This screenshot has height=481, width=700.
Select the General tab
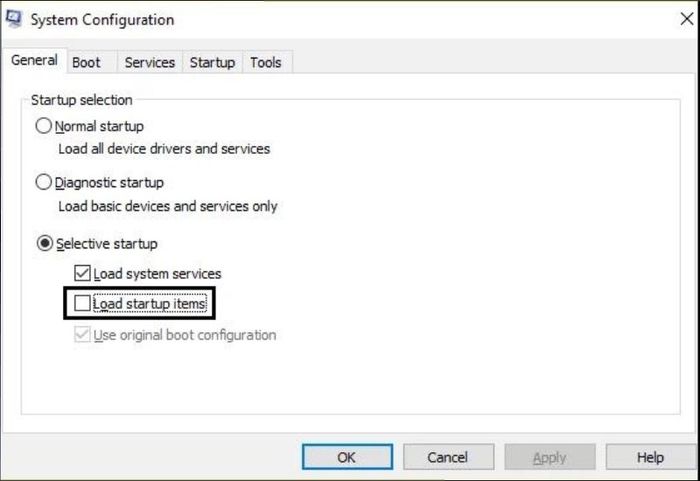34,60
